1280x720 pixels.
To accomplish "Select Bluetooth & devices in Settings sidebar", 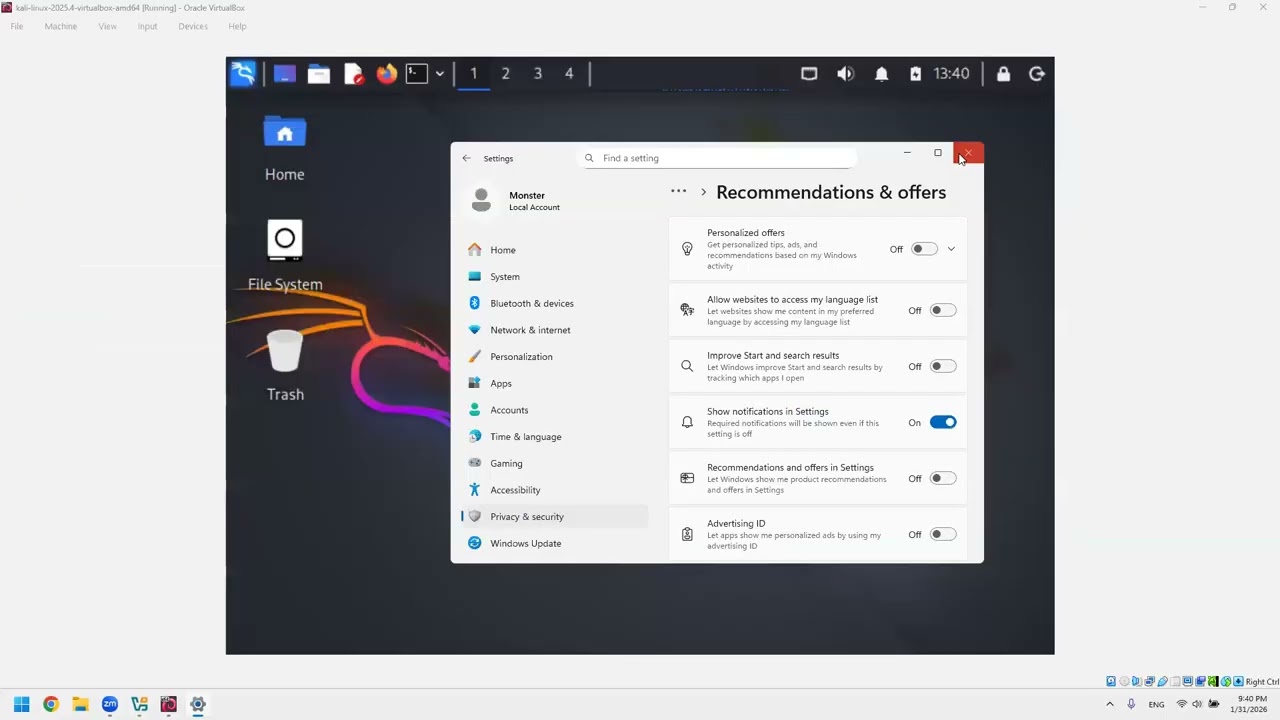I will pyautogui.click(x=555, y=303).
